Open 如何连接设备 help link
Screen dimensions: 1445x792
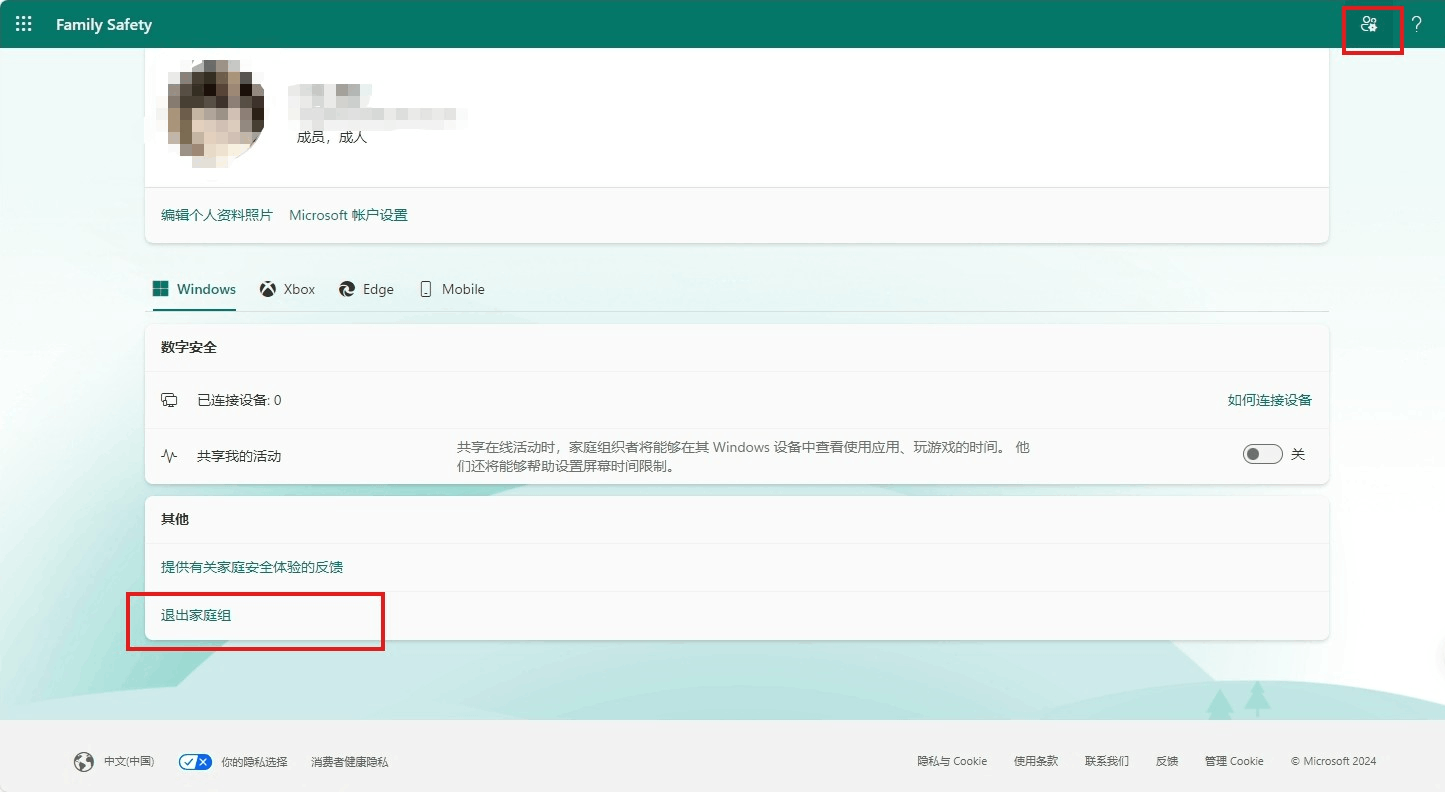[1270, 400]
